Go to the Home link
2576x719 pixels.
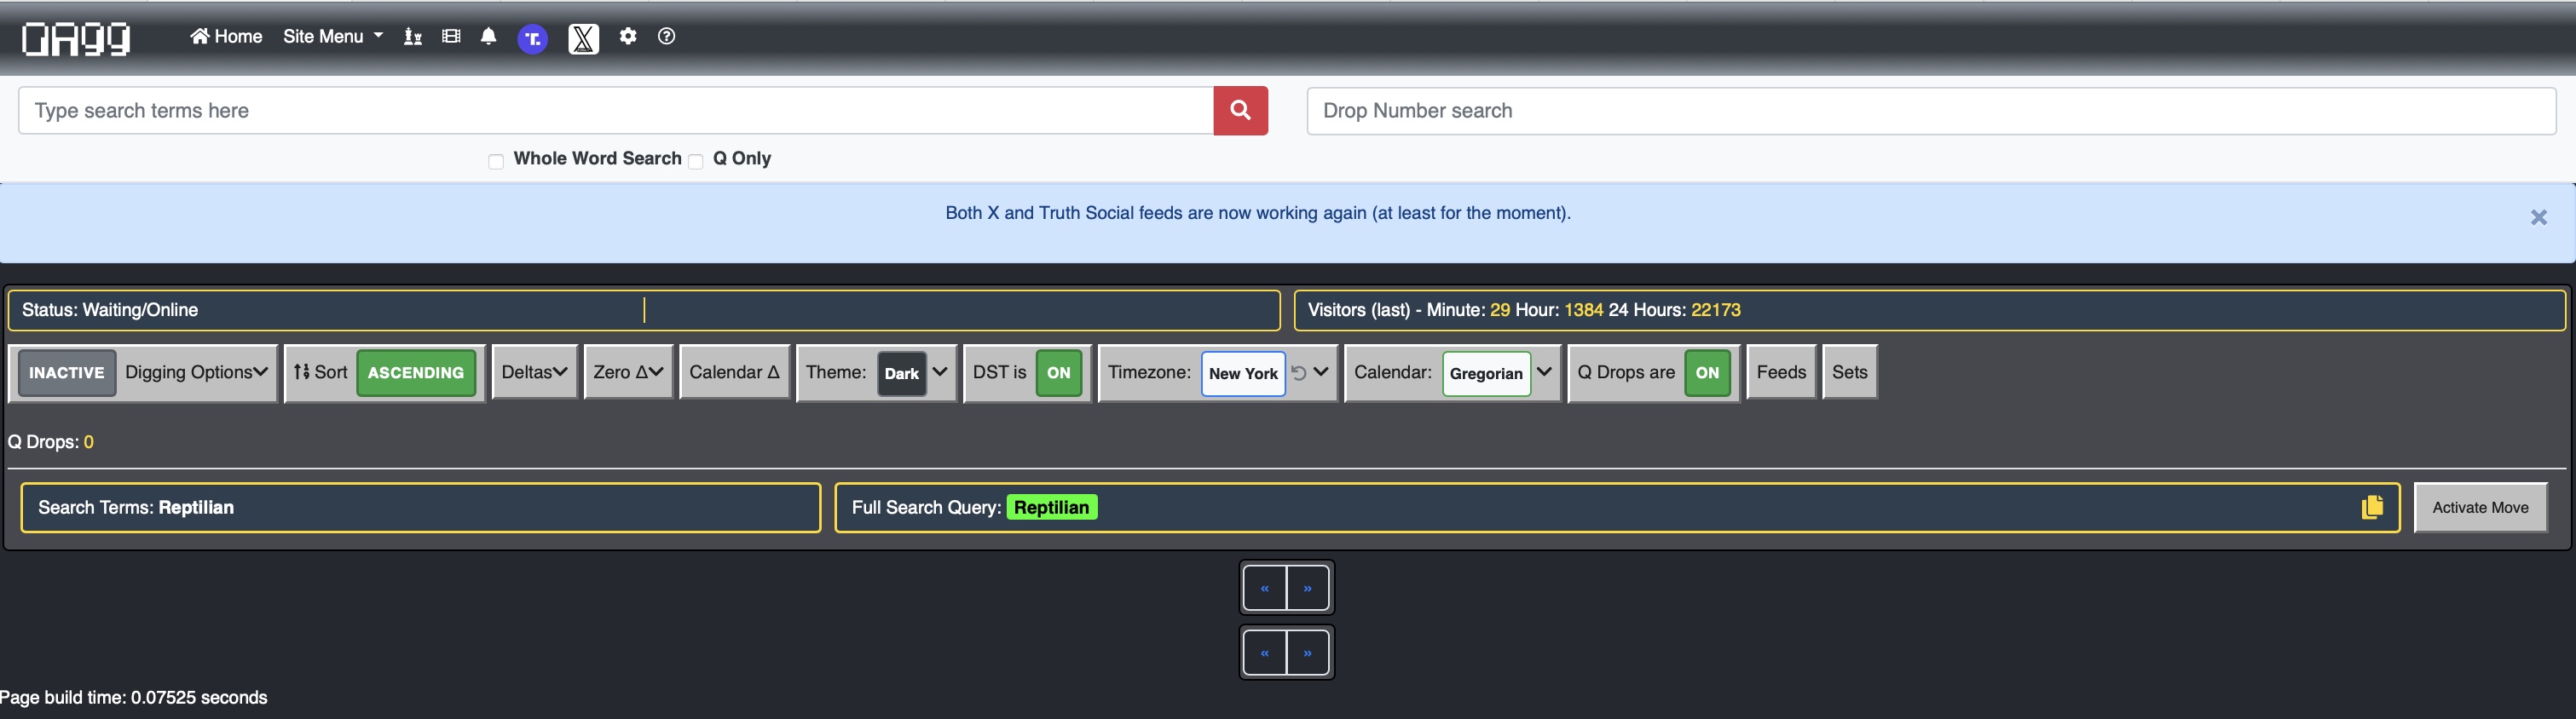[x=226, y=37]
